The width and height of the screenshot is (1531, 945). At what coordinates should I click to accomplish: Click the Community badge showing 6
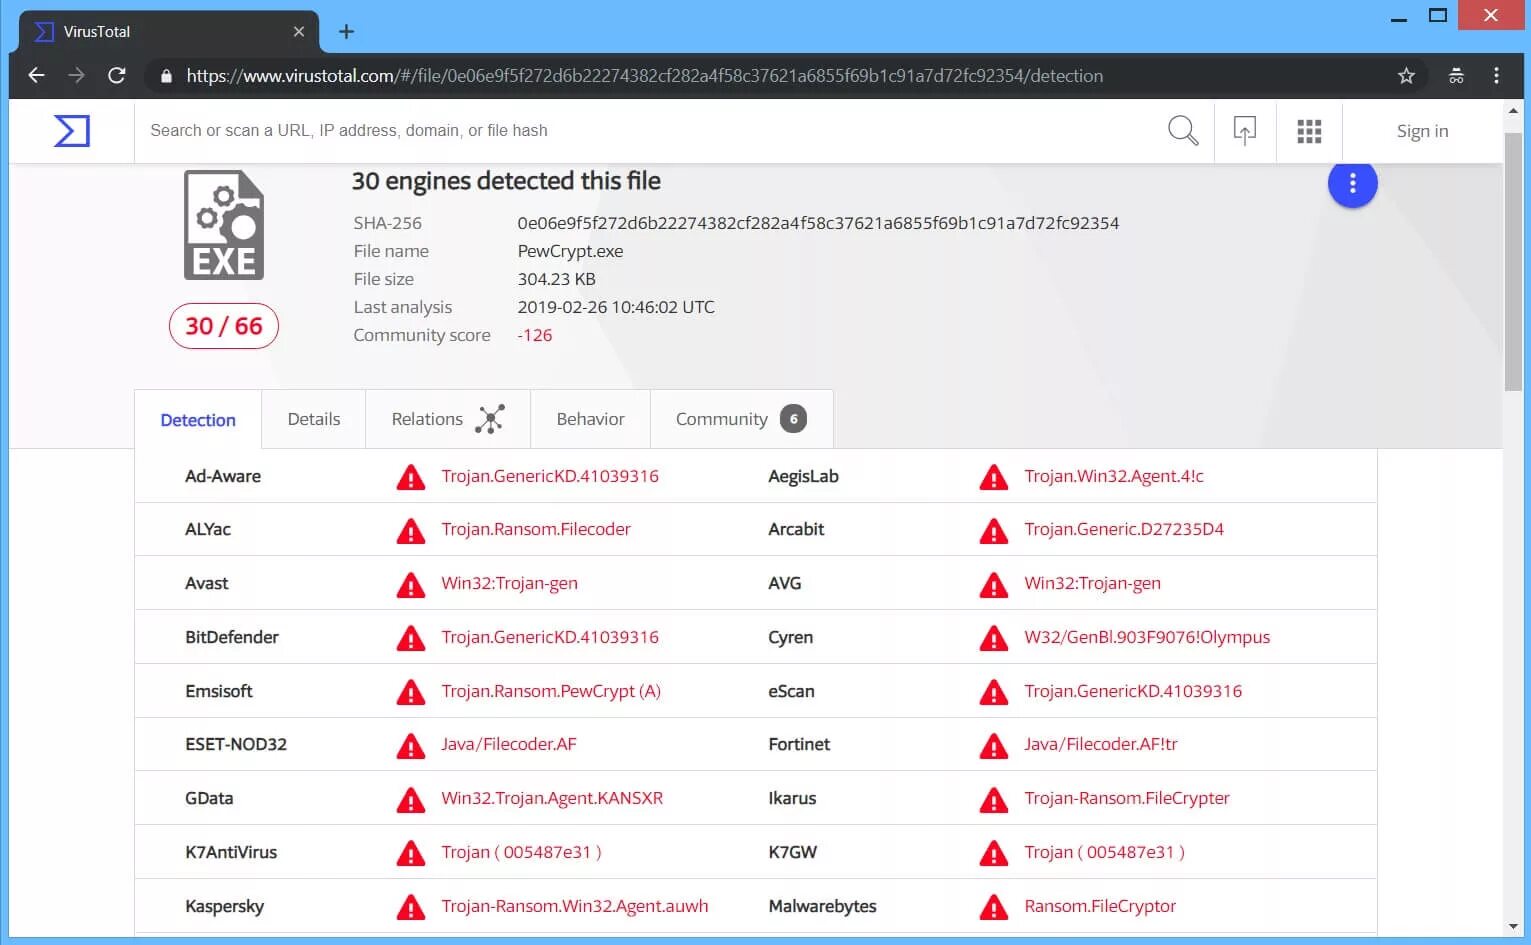click(x=793, y=419)
